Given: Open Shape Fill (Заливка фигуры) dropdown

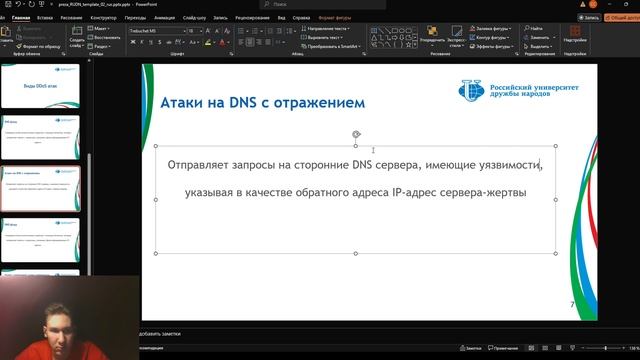Looking at the screenshot, I should click(491, 29).
